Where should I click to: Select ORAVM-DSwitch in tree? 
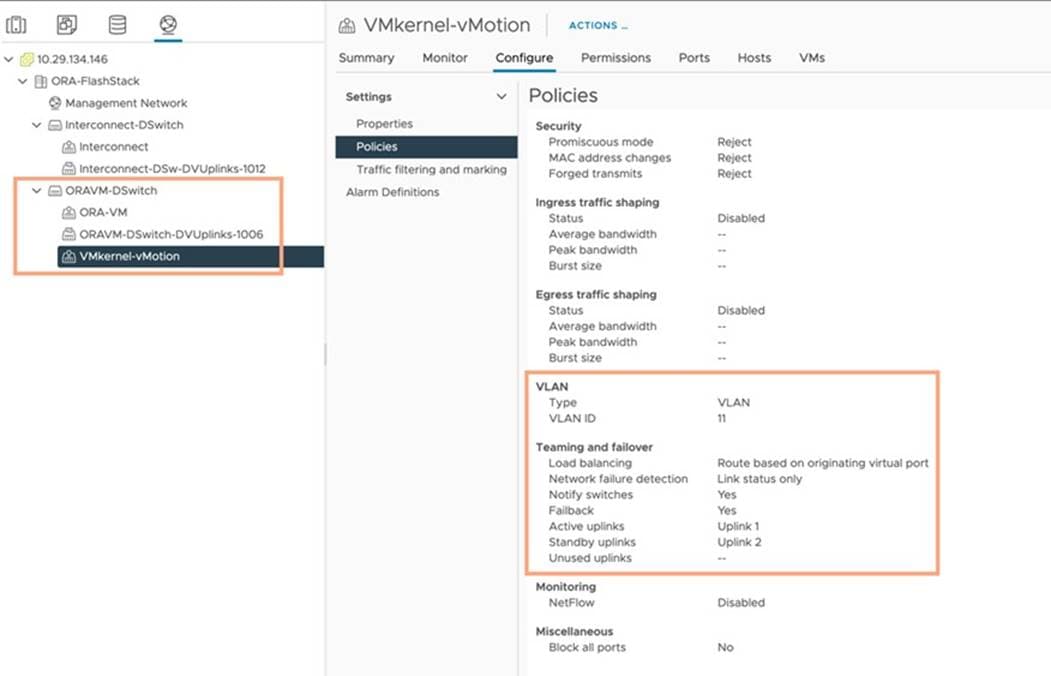click(x=111, y=191)
